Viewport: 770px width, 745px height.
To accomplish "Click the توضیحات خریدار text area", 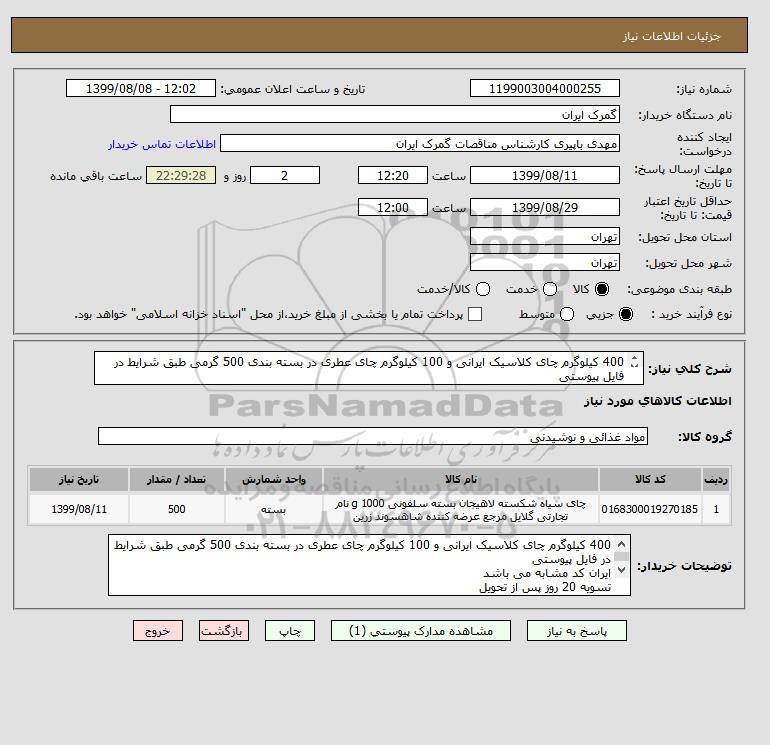I will [369, 565].
